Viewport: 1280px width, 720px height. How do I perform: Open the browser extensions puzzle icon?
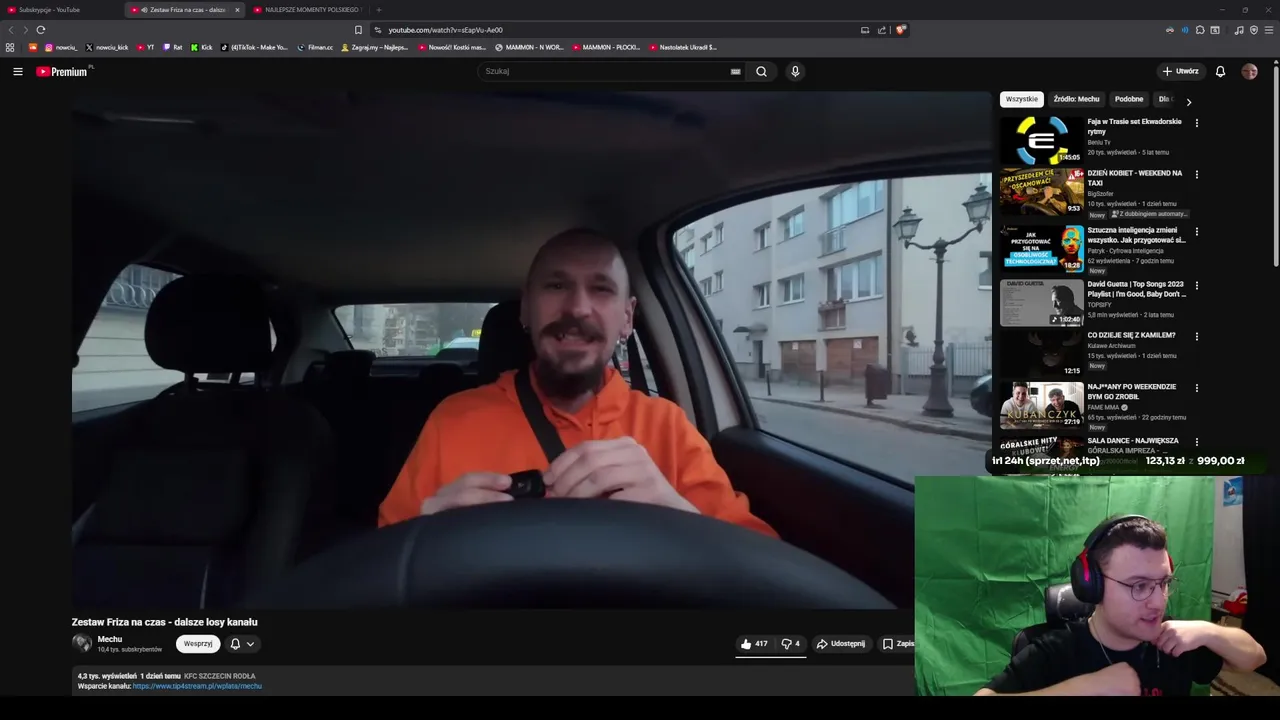1200,30
